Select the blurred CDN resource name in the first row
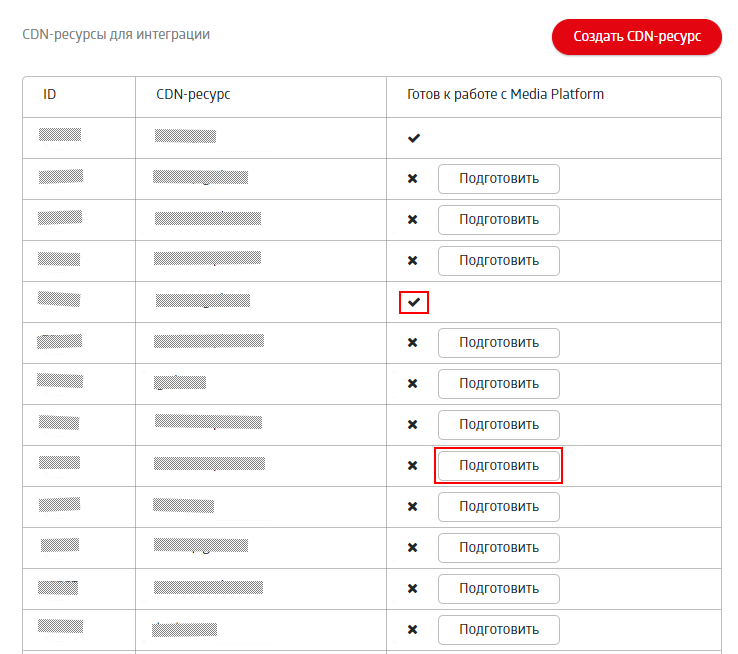 [186, 136]
